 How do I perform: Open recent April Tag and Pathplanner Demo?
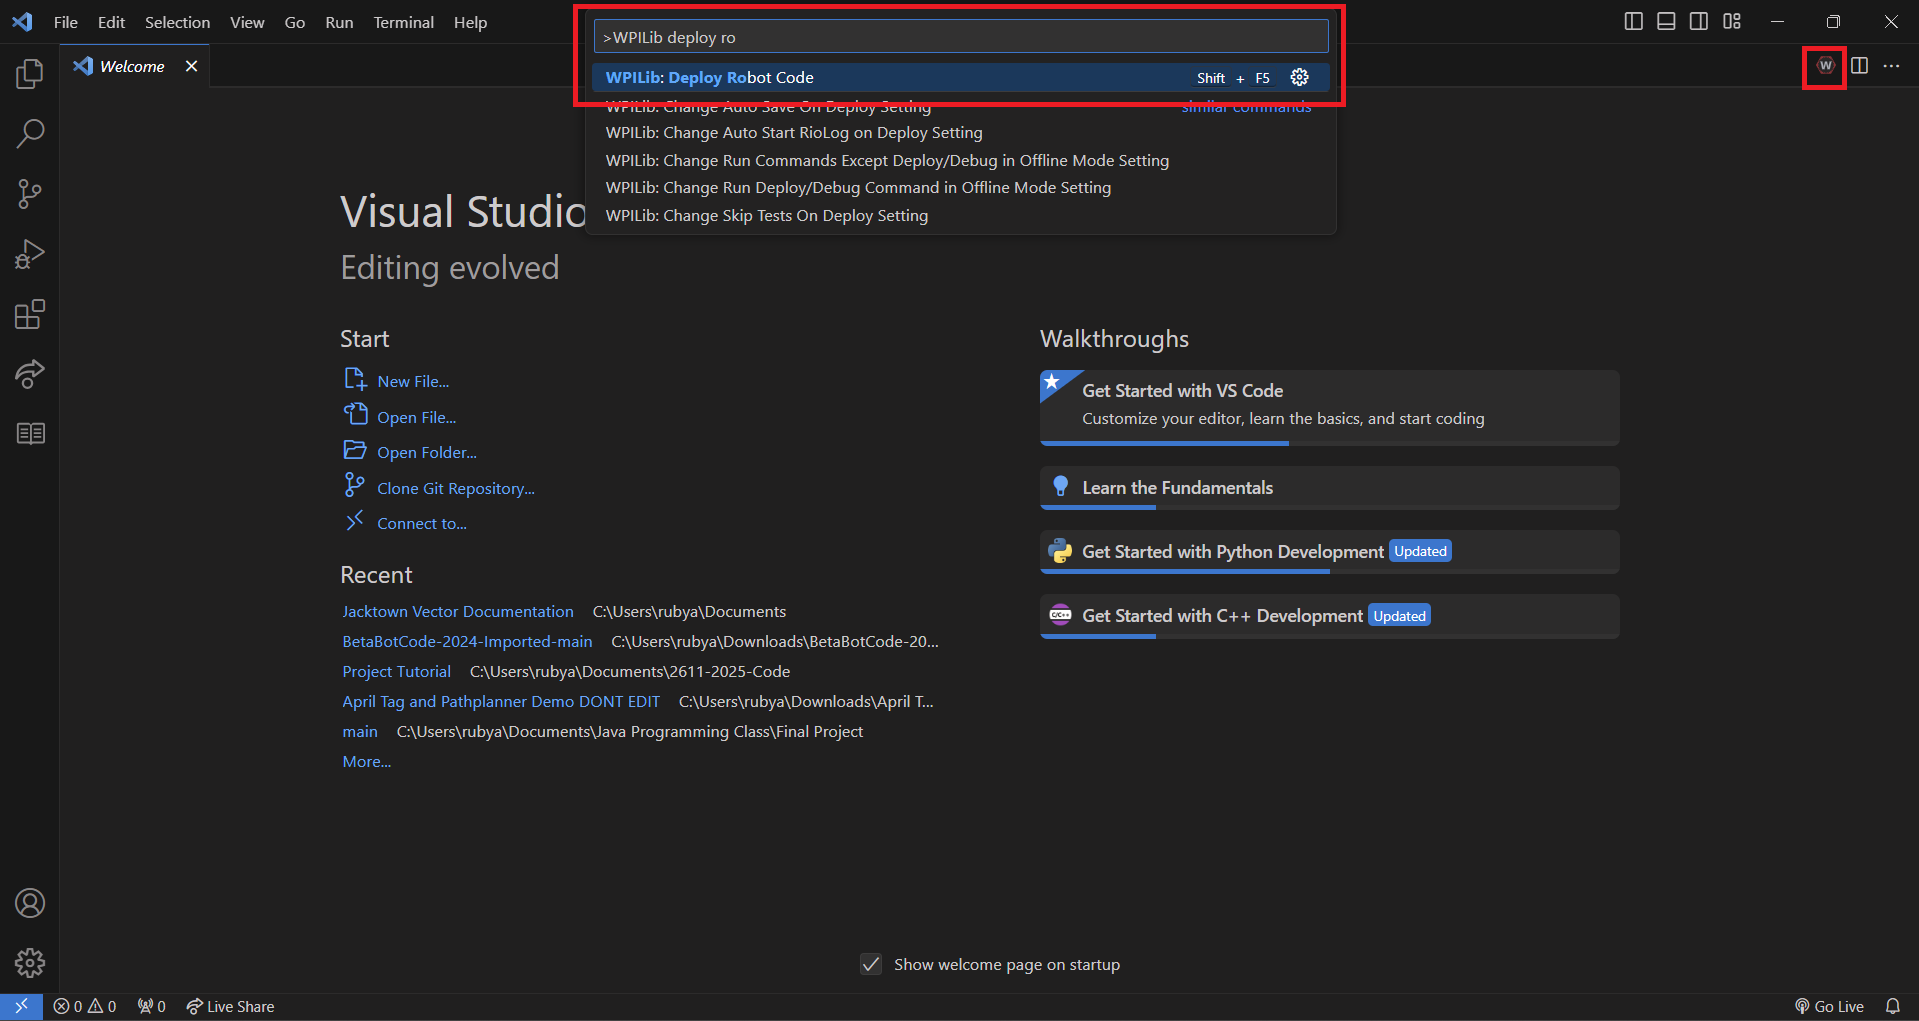pos(501,701)
